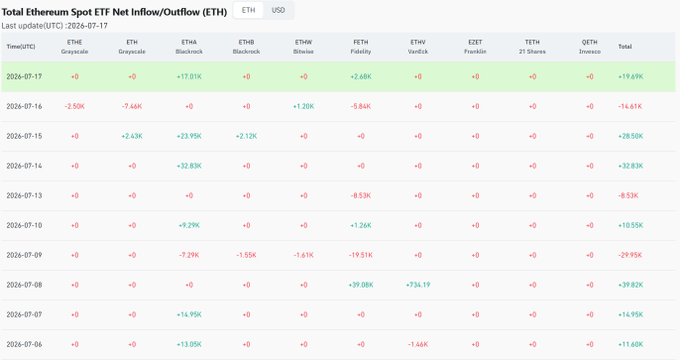
Task: Click the -29.95K total value
Action: point(630,255)
